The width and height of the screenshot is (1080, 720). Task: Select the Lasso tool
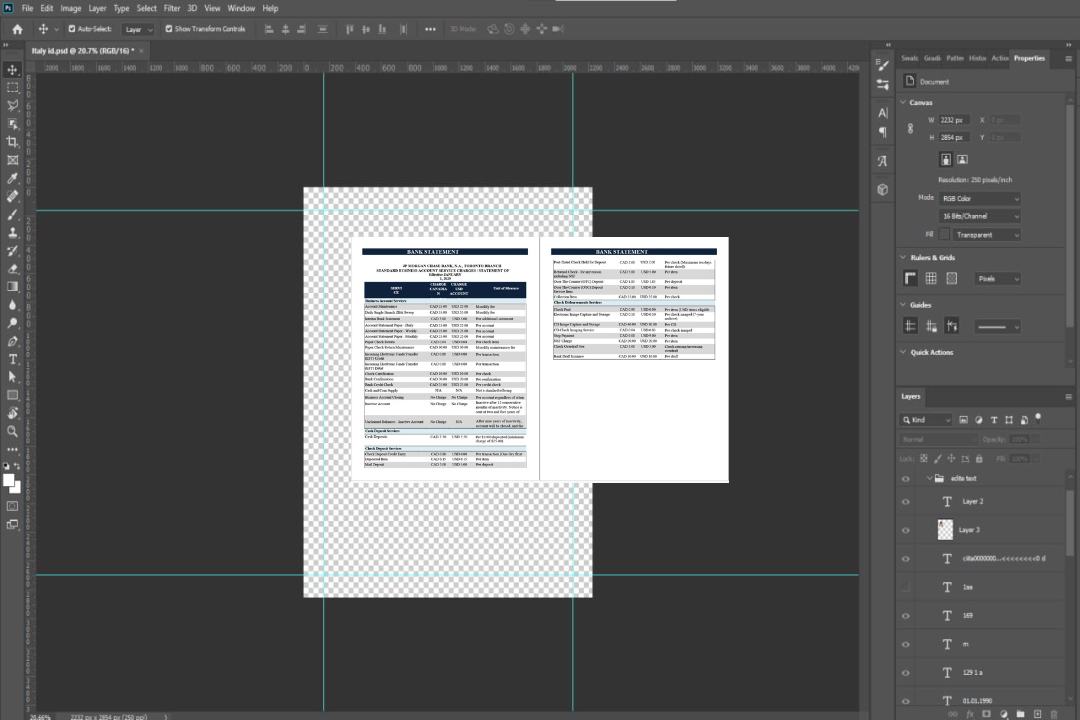[12, 105]
